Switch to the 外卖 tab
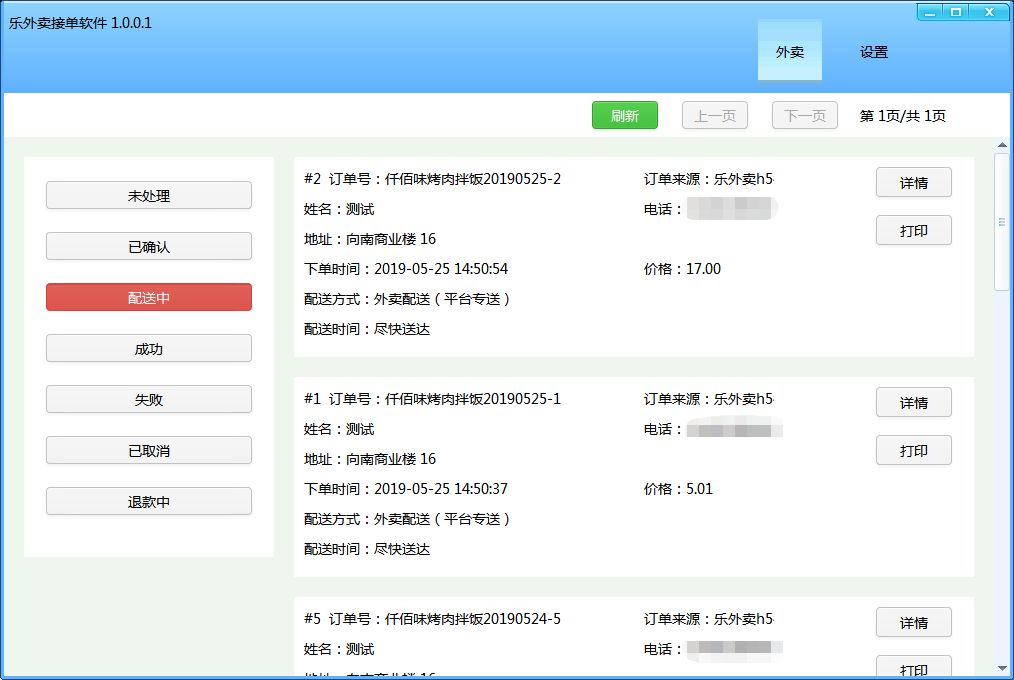This screenshot has height=680, width=1014. coord(789,52)
